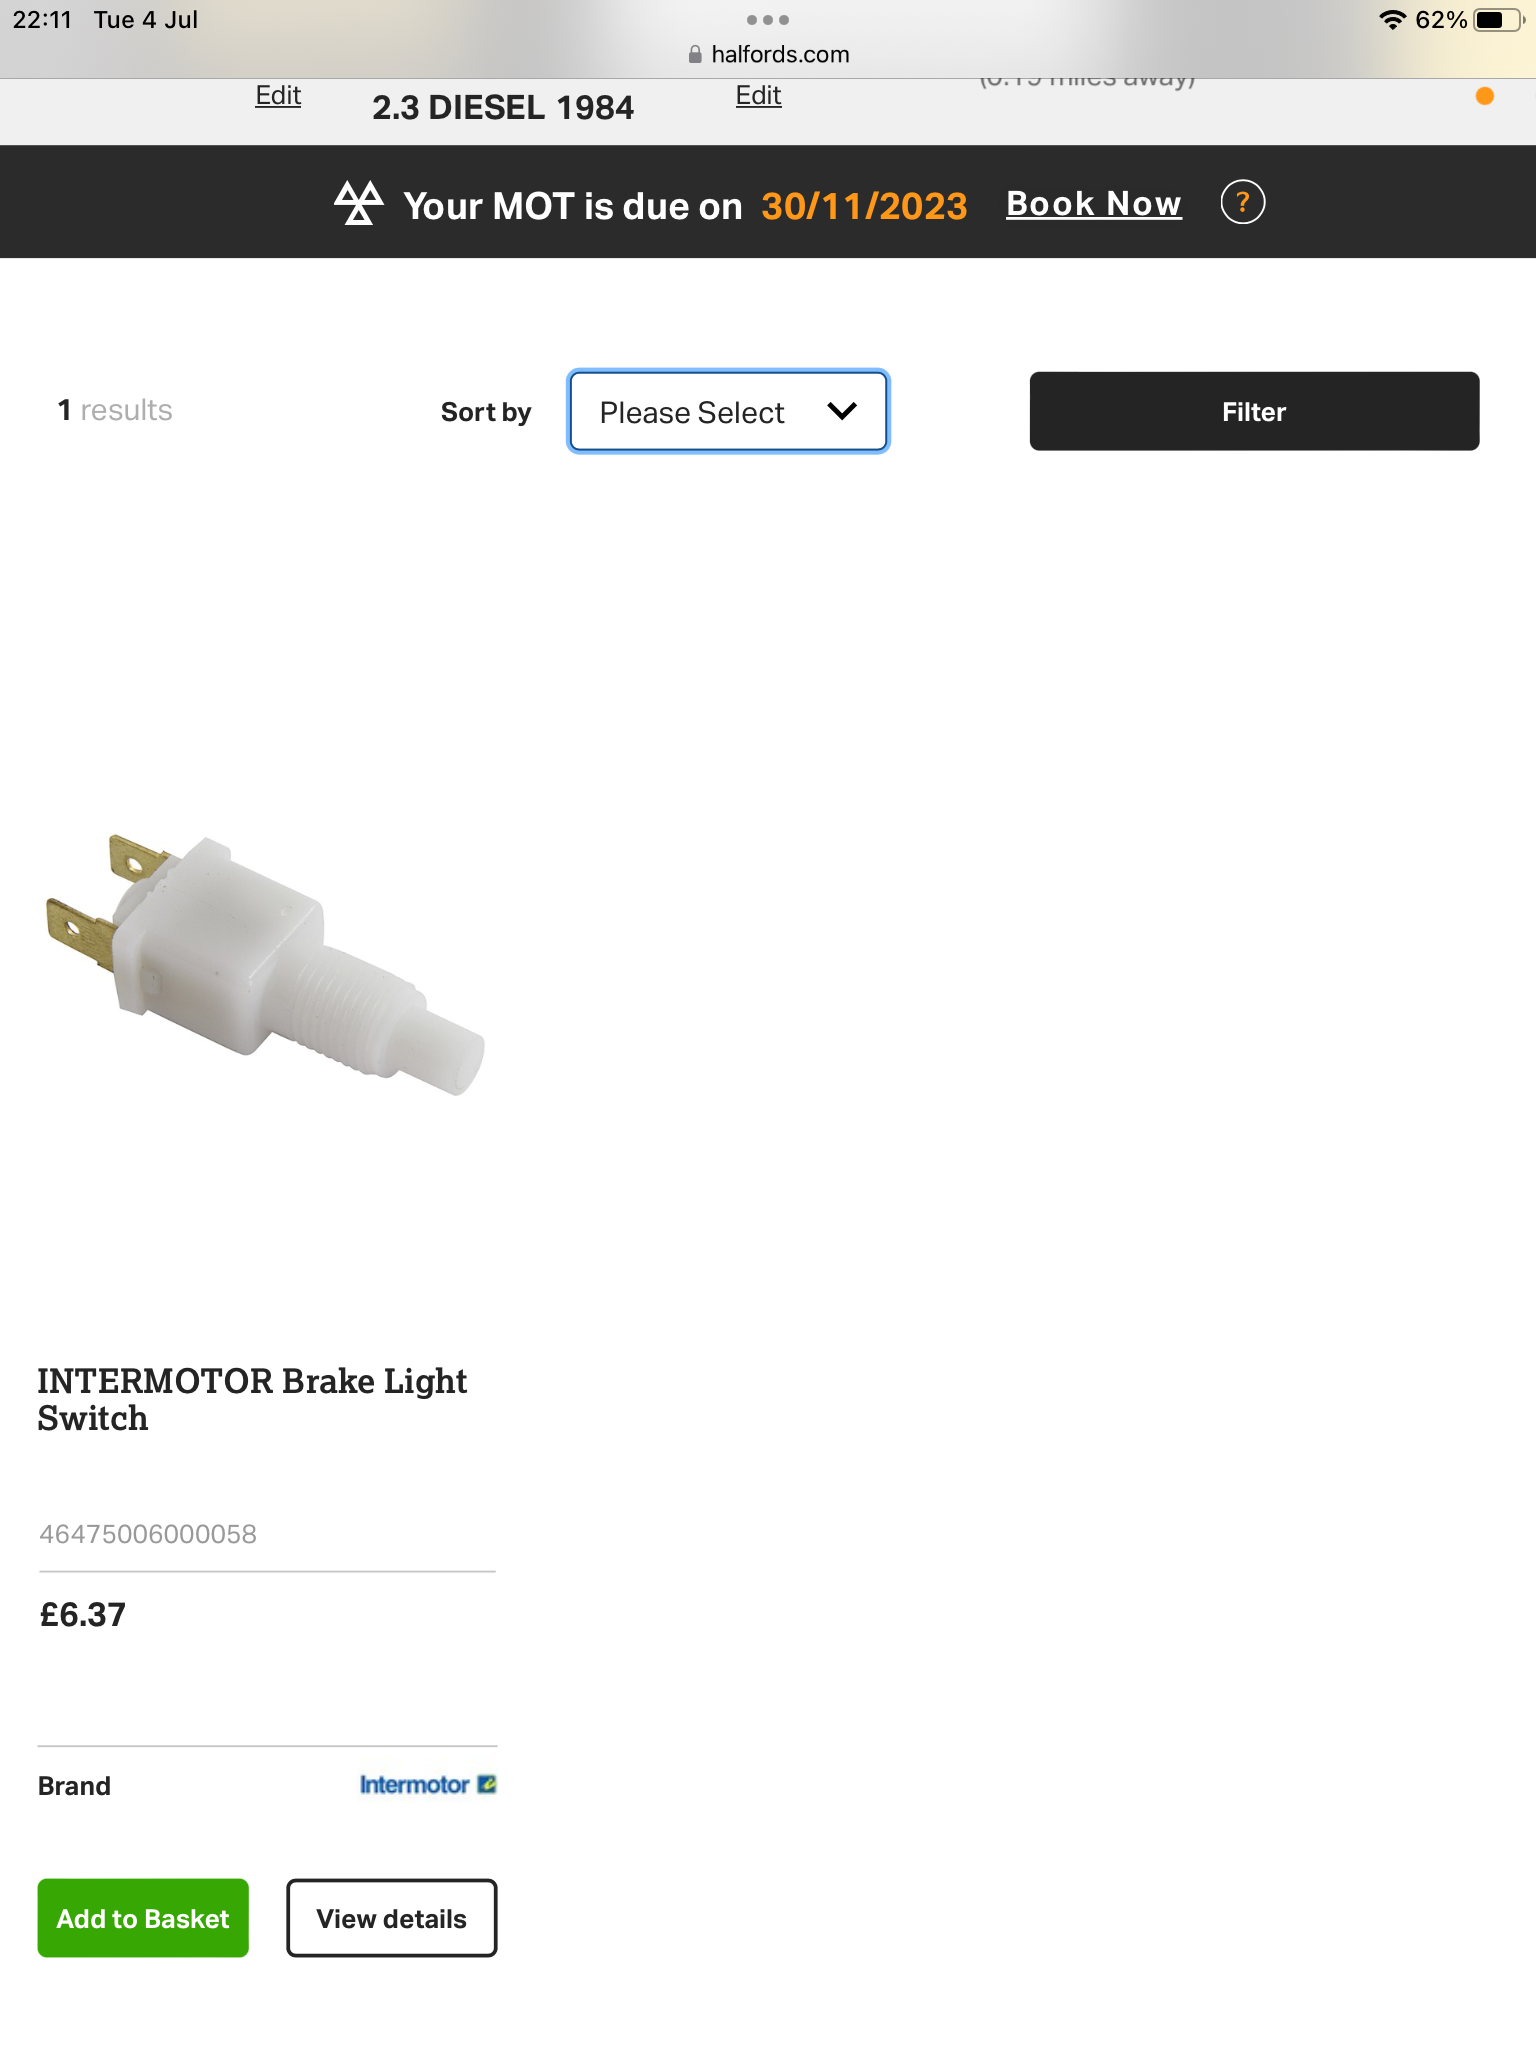Open the three-dot multitasking menu at top
Screen dimensions: 1536x2048
(x=768, y=20)
